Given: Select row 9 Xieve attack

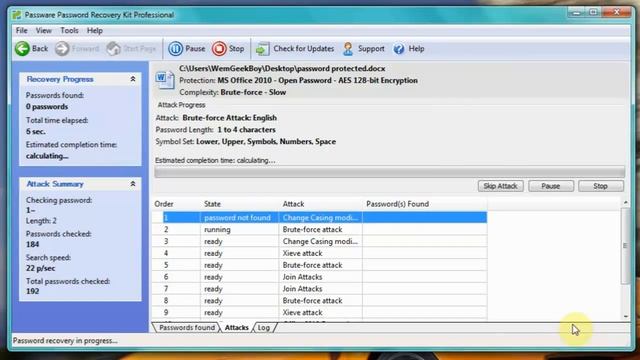Looking at the screenshot, I should click(320, 312).
